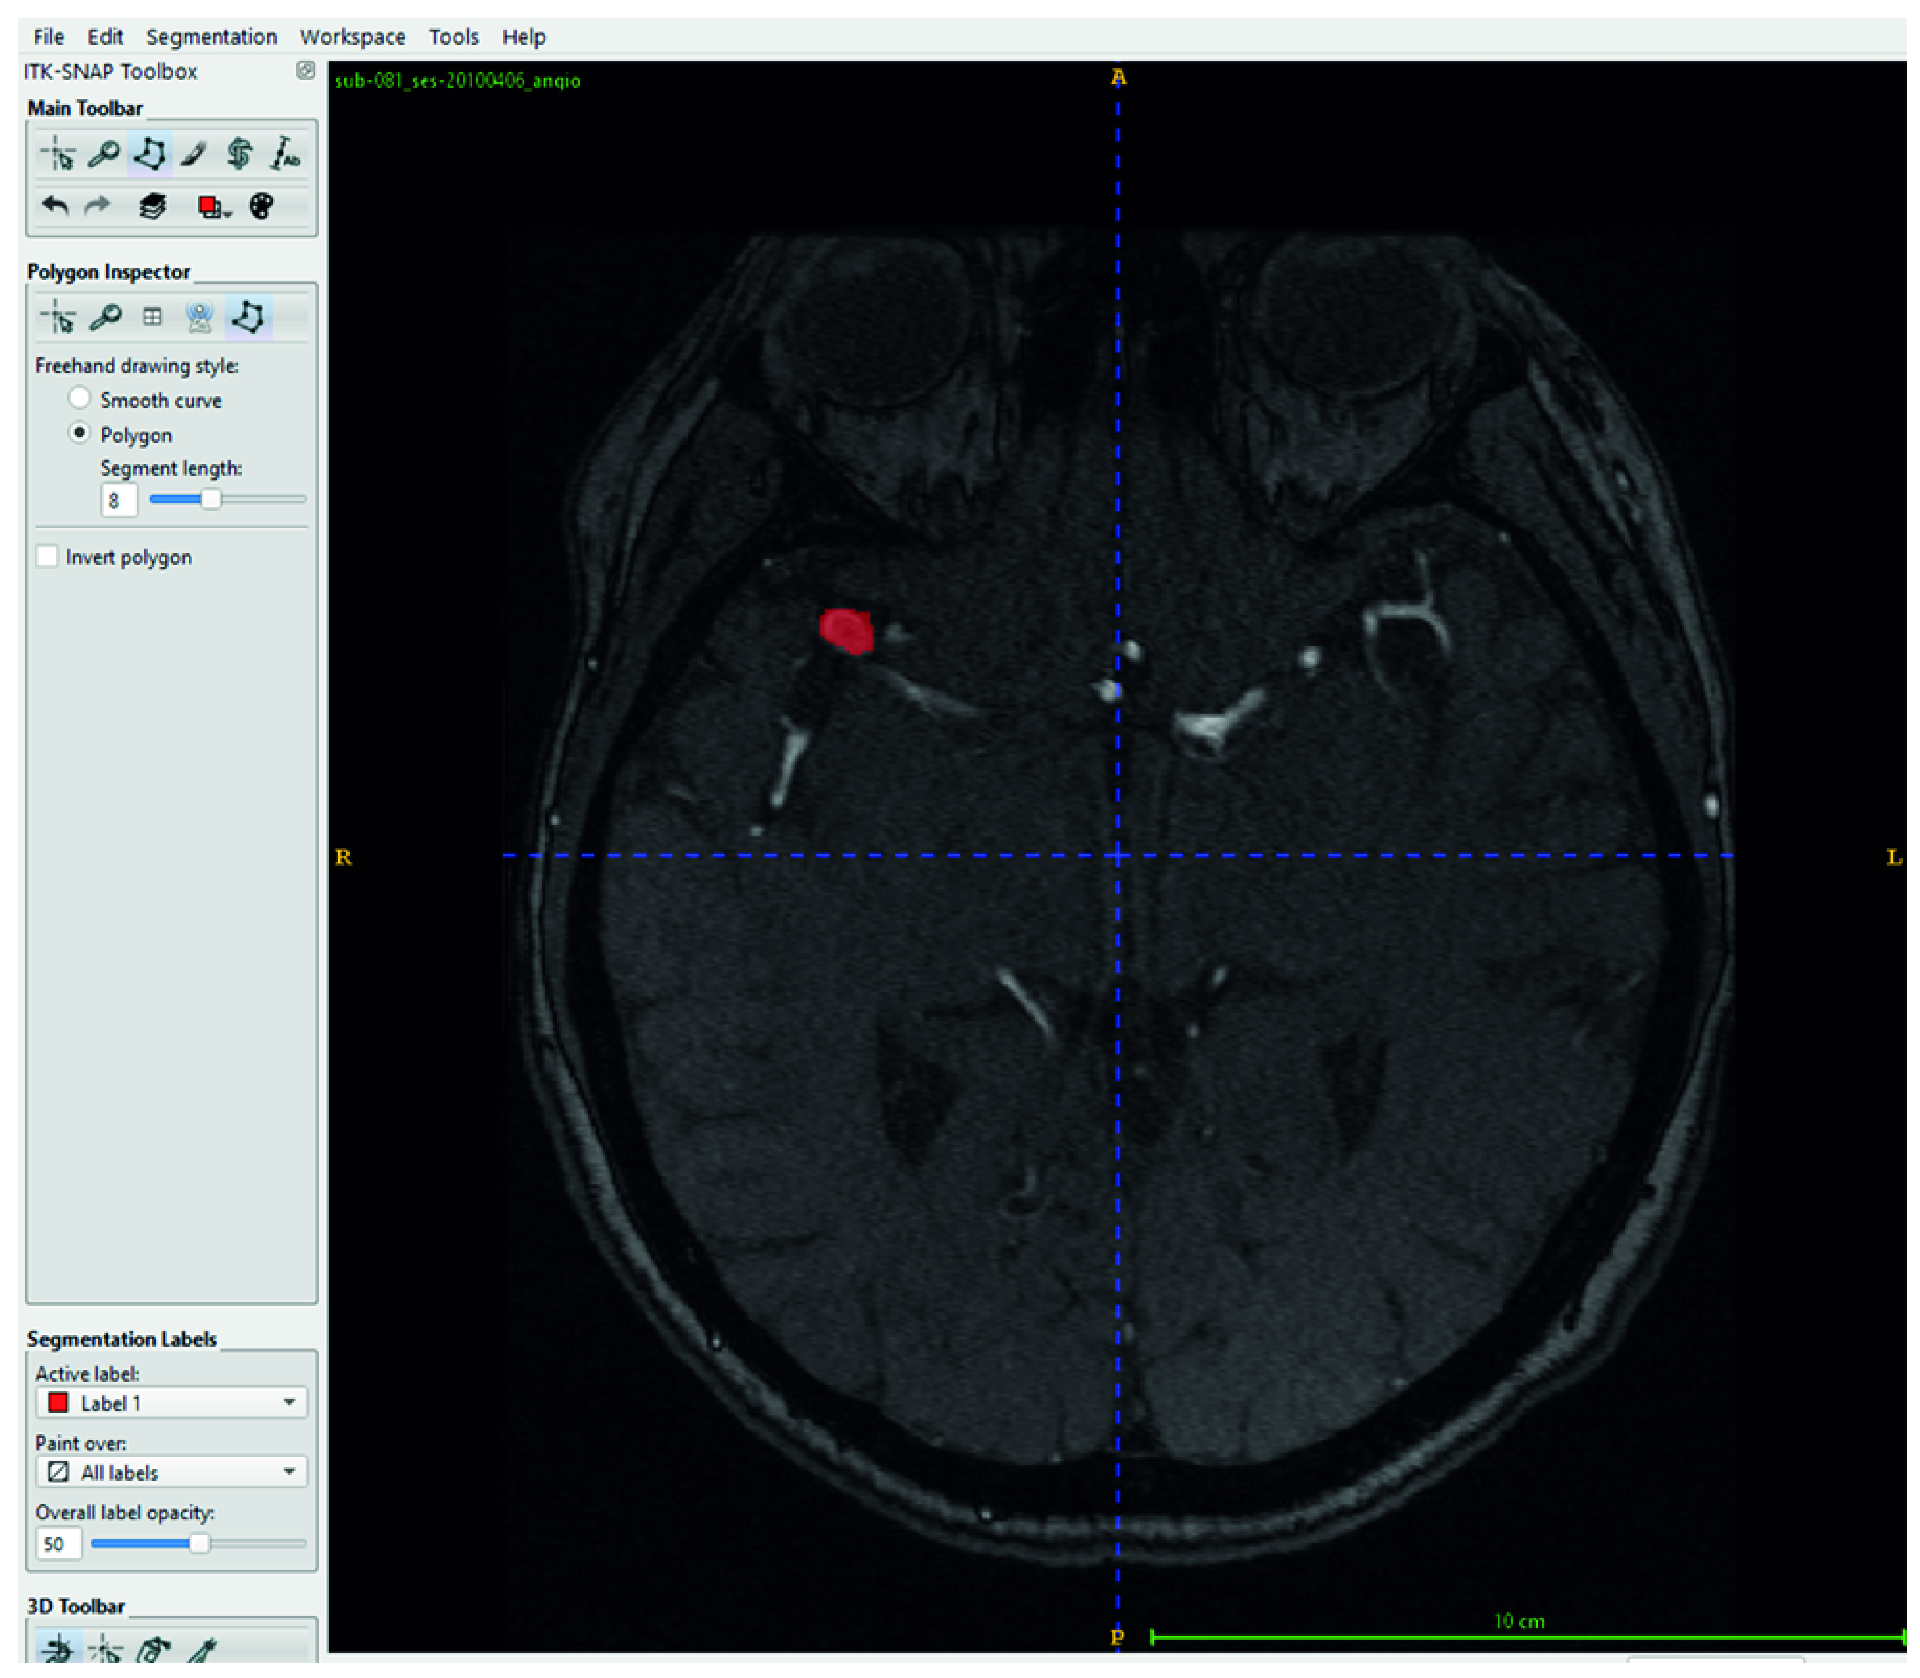The image size is (1920, 1678).
Task: Open the color map palette icon
Action: 261,207
